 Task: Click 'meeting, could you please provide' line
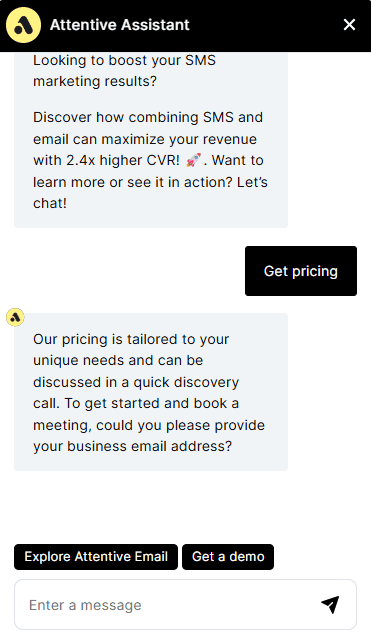tap(149, 425)
